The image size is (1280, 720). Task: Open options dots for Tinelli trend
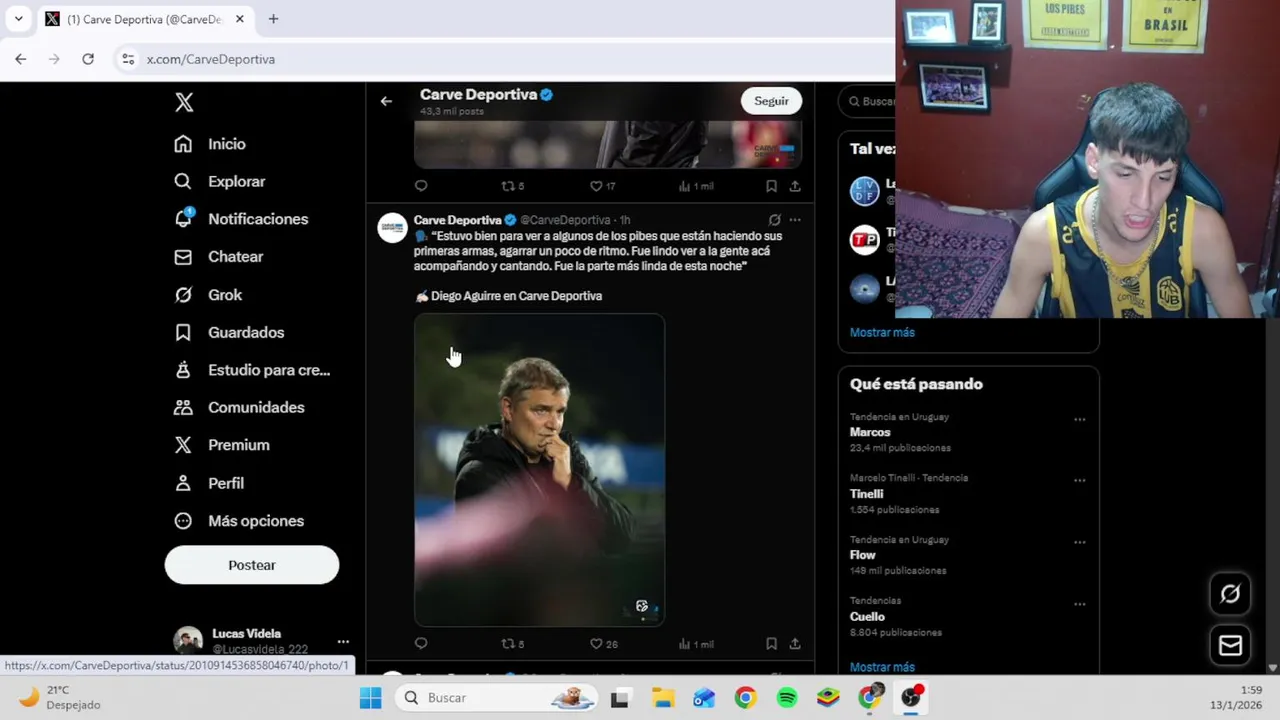click(x=1080, y=481)
